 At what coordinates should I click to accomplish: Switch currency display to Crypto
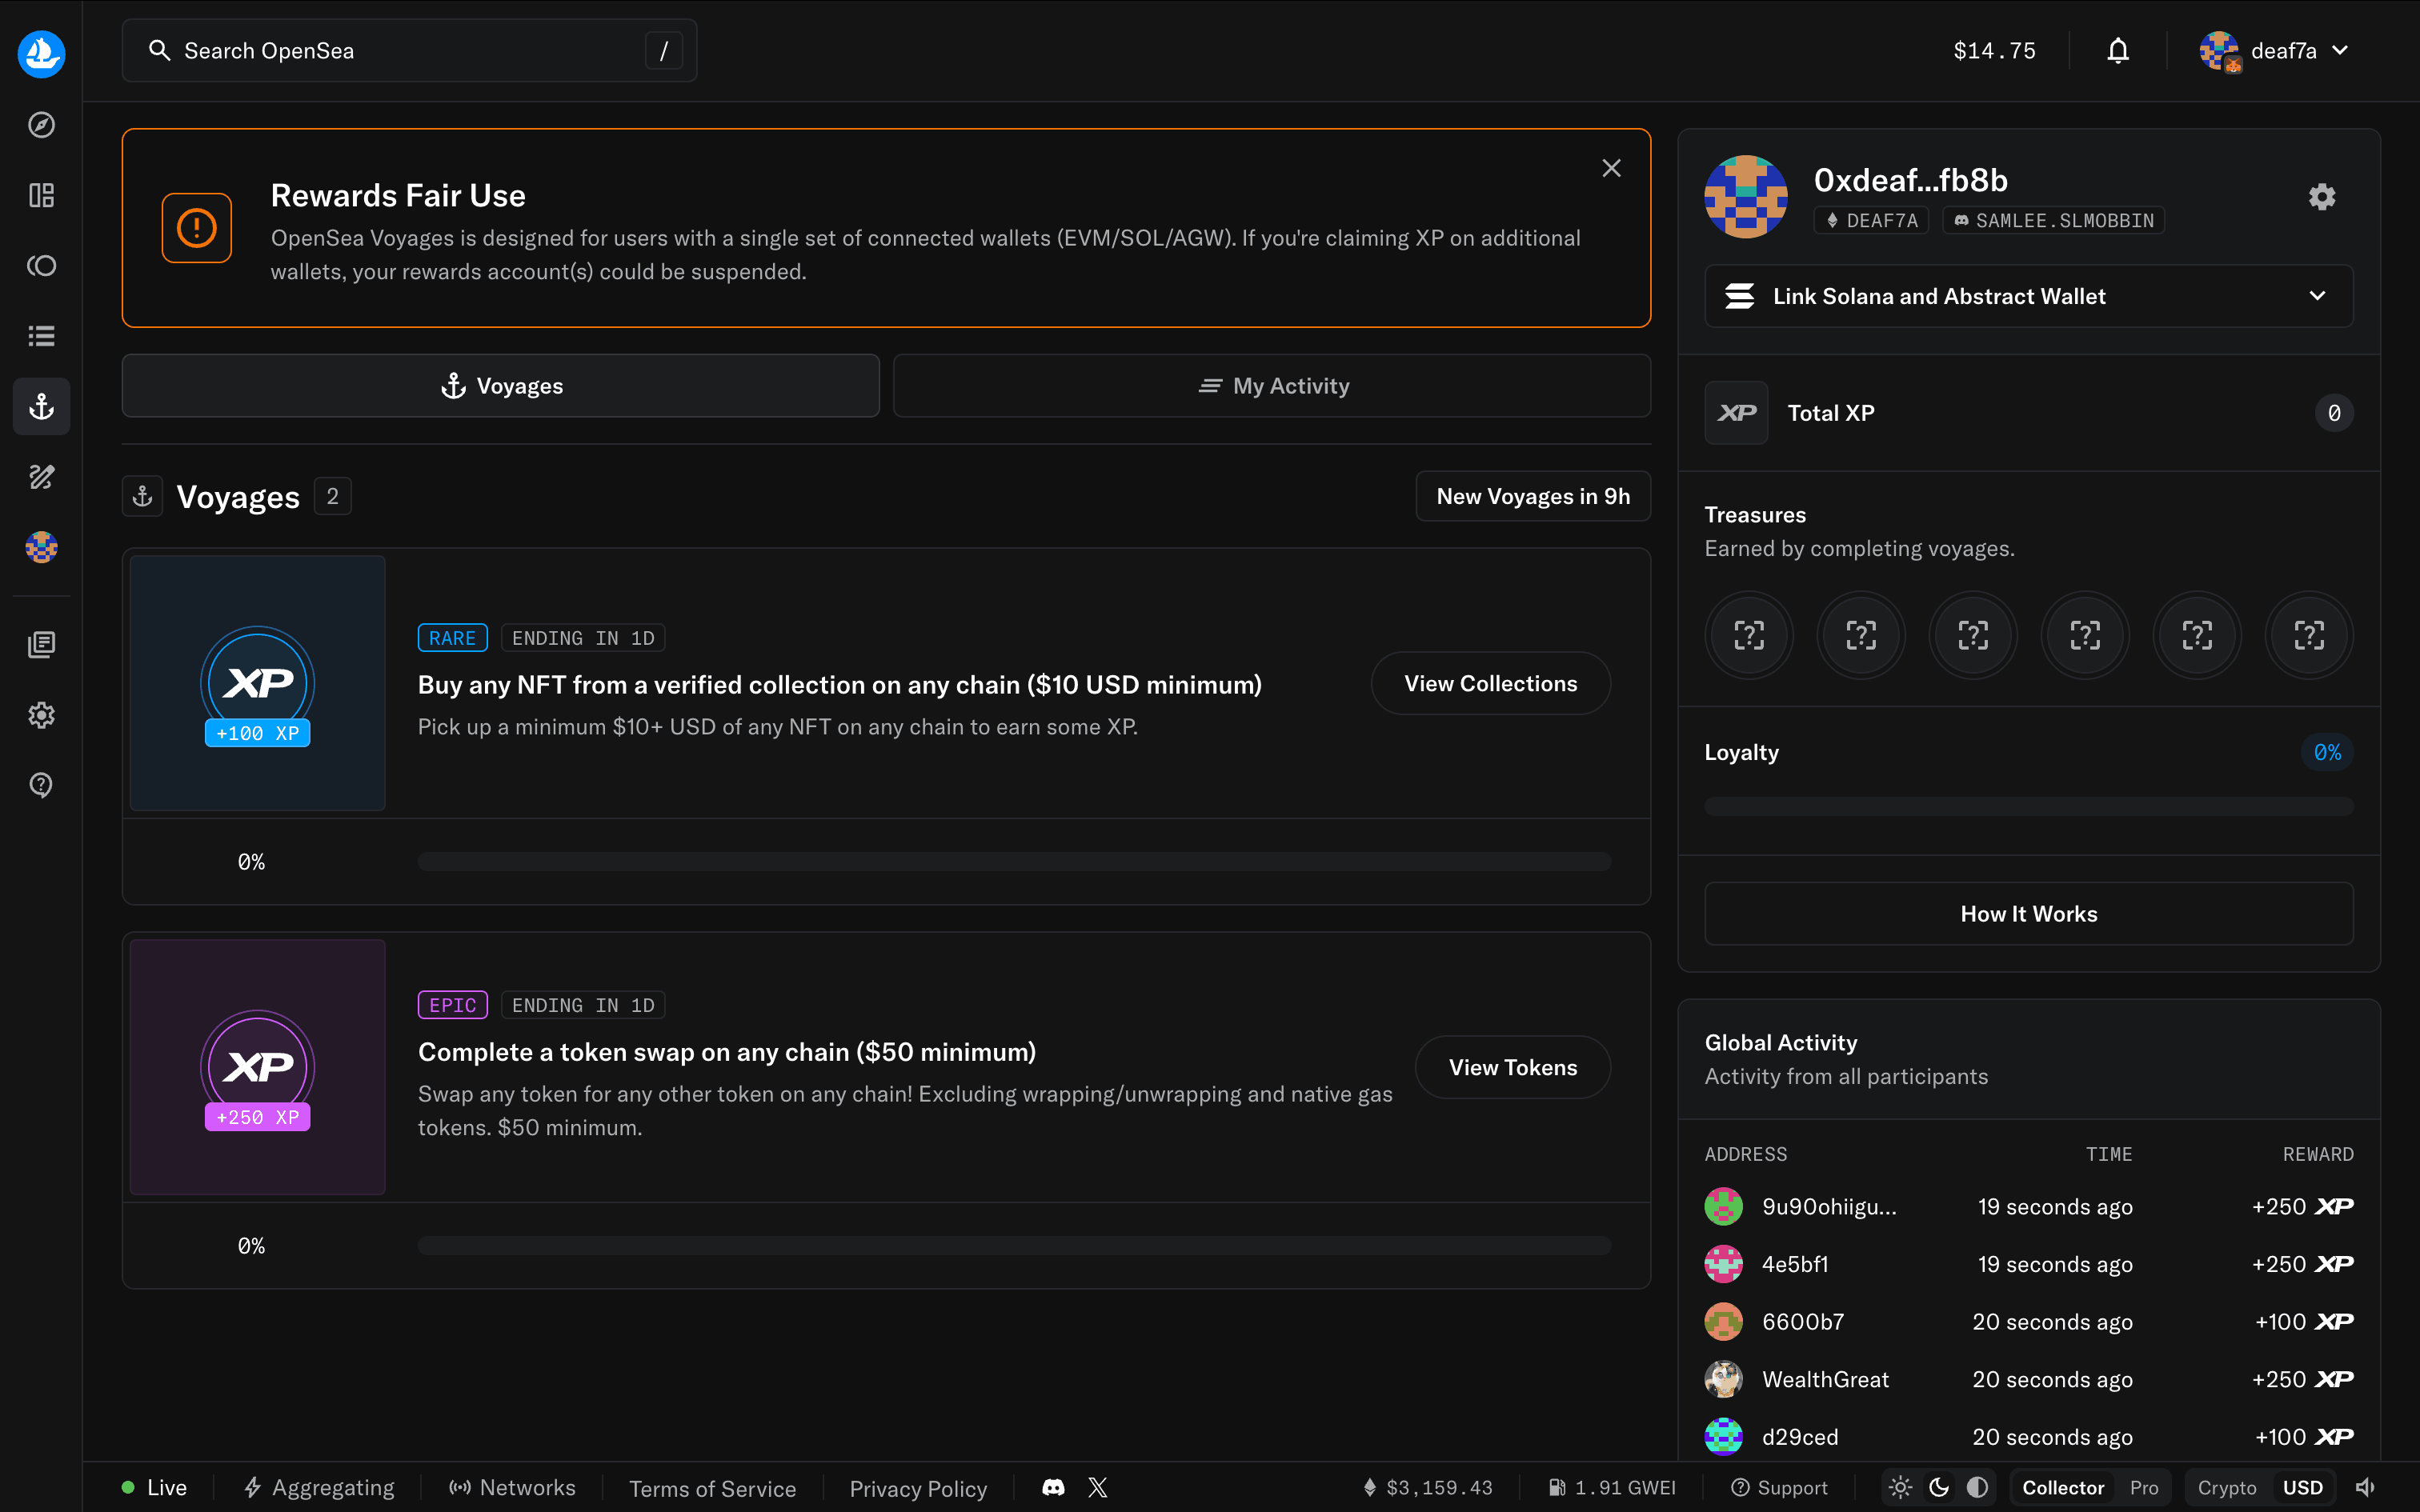2226,1488
